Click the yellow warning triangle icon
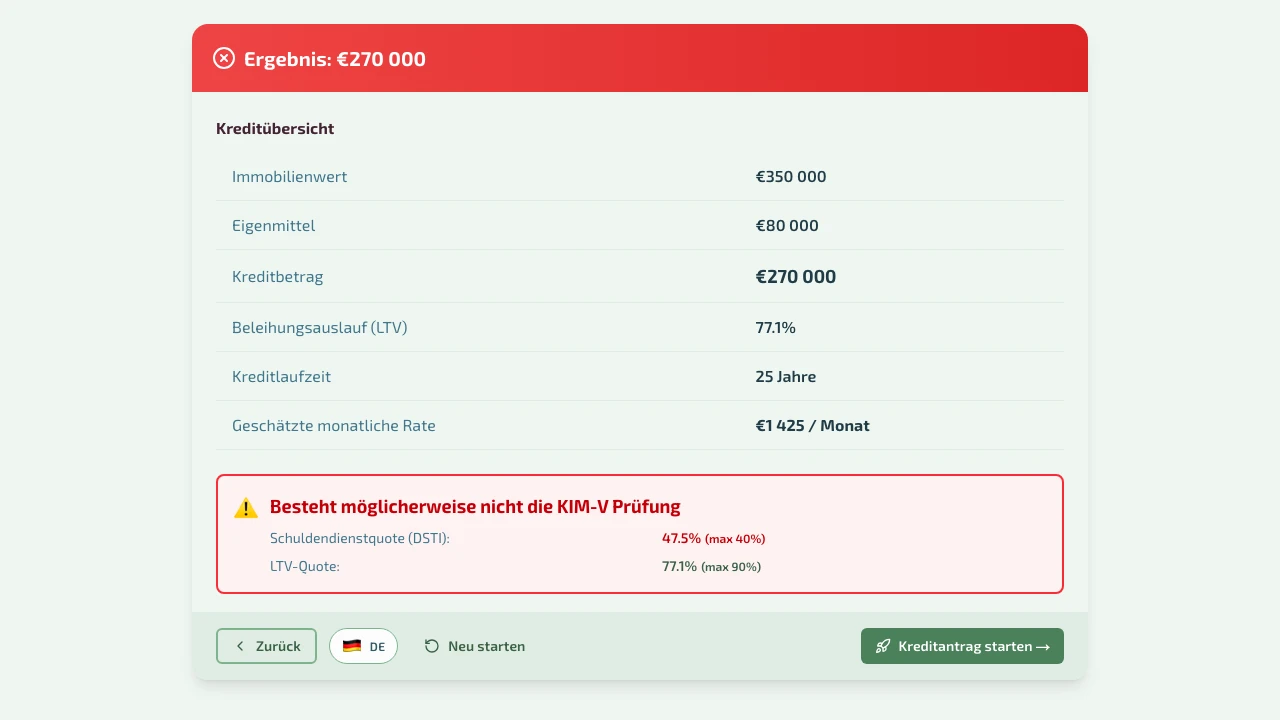Image resolution: width=1280 pixels, height=720 pixels. 246,508
